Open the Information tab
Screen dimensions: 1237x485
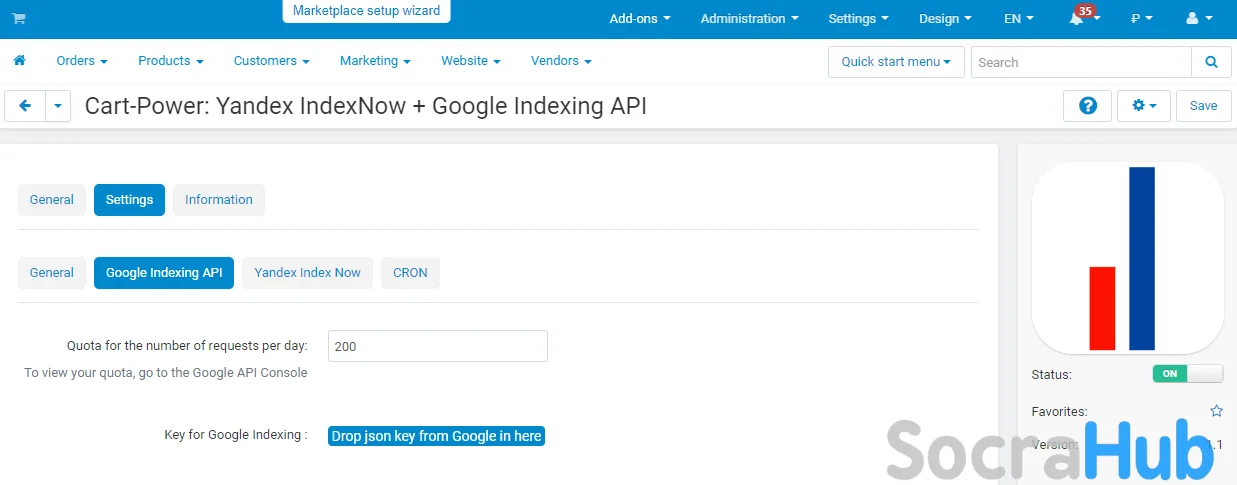(218, 200)
